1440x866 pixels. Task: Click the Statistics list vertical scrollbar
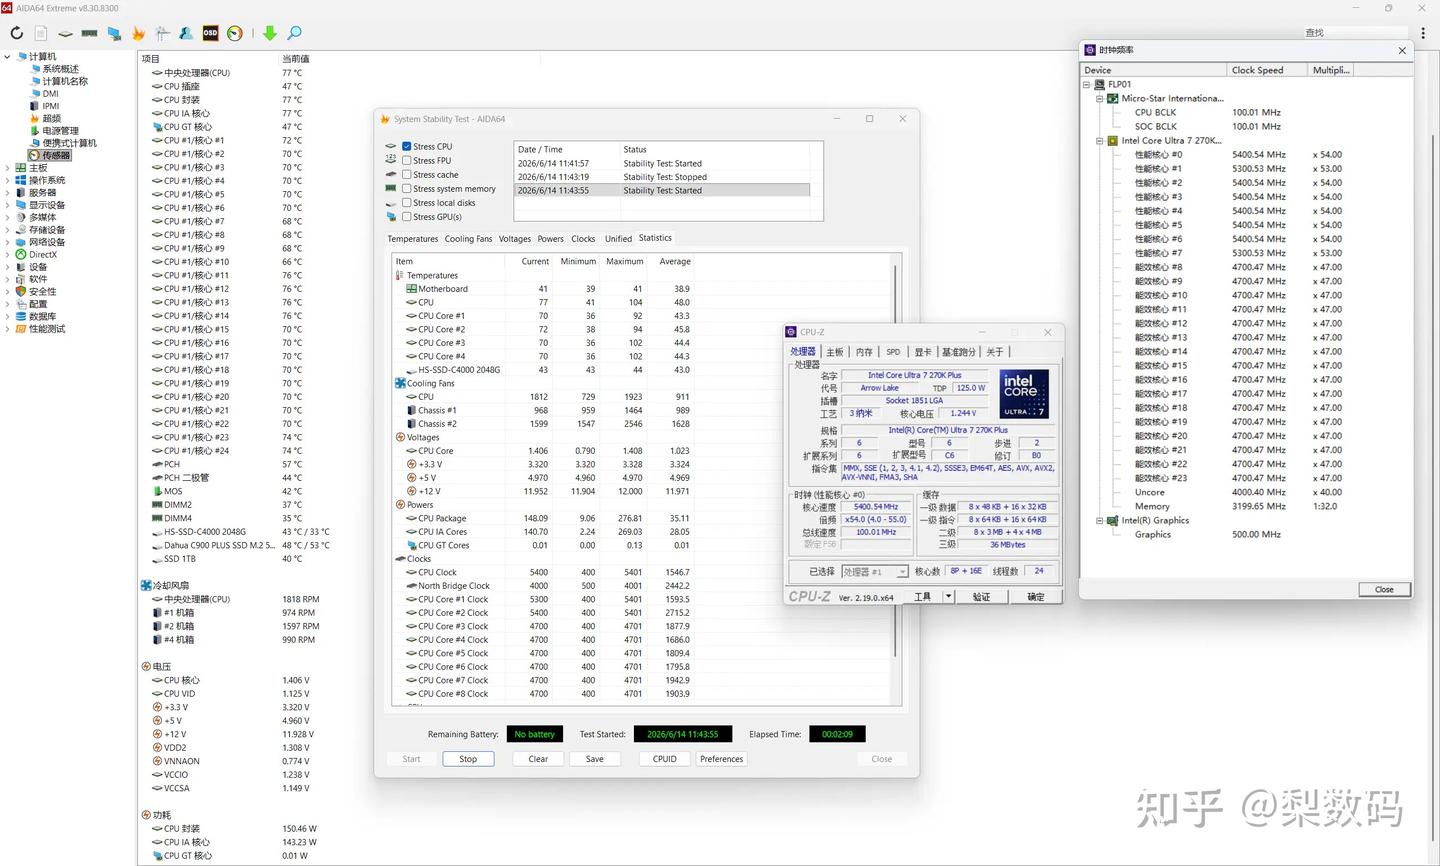pyautogui.click(x=895, y=460)
